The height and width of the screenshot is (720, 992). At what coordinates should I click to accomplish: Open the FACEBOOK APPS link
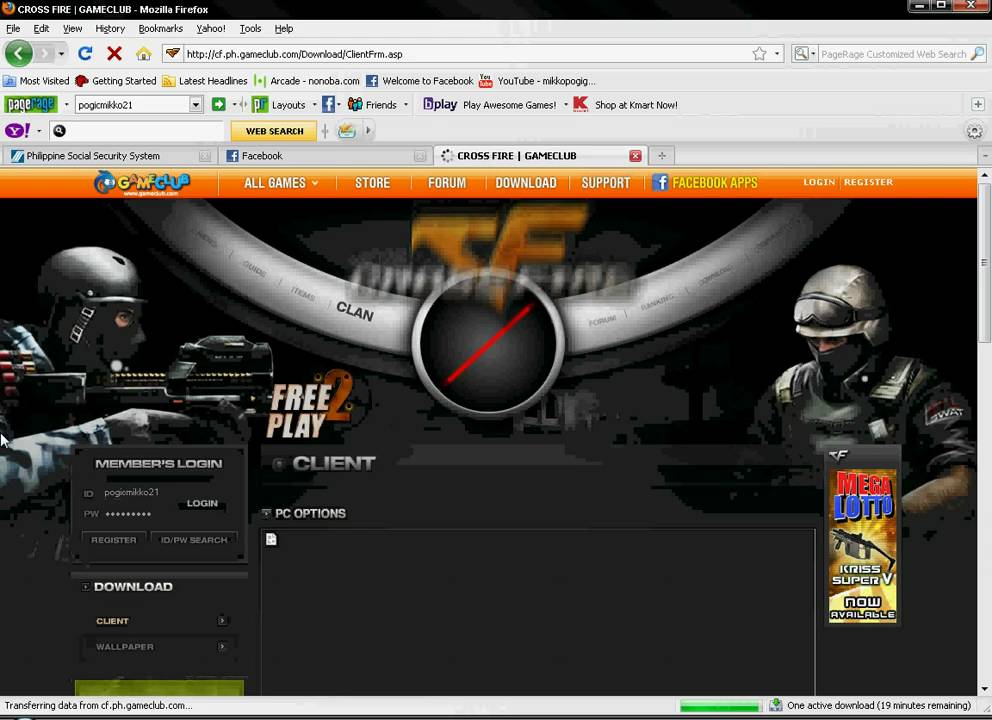pyautogui.click(x=714, y=183)
